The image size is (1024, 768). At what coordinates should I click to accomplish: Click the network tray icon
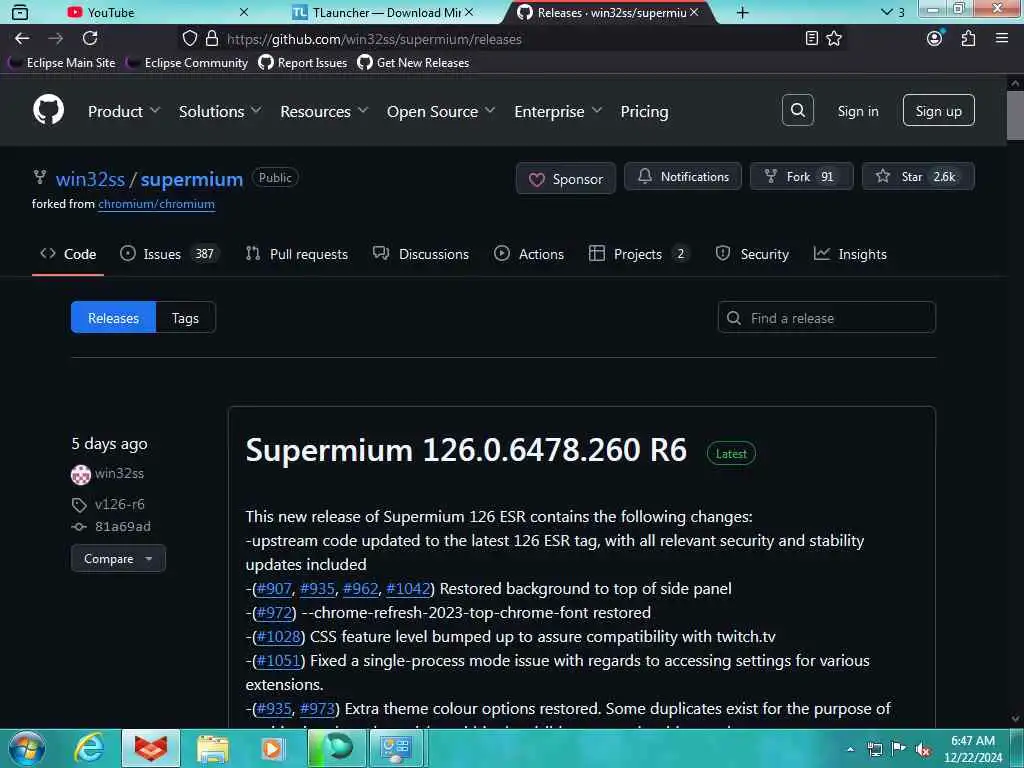click(x=874, y=749)
